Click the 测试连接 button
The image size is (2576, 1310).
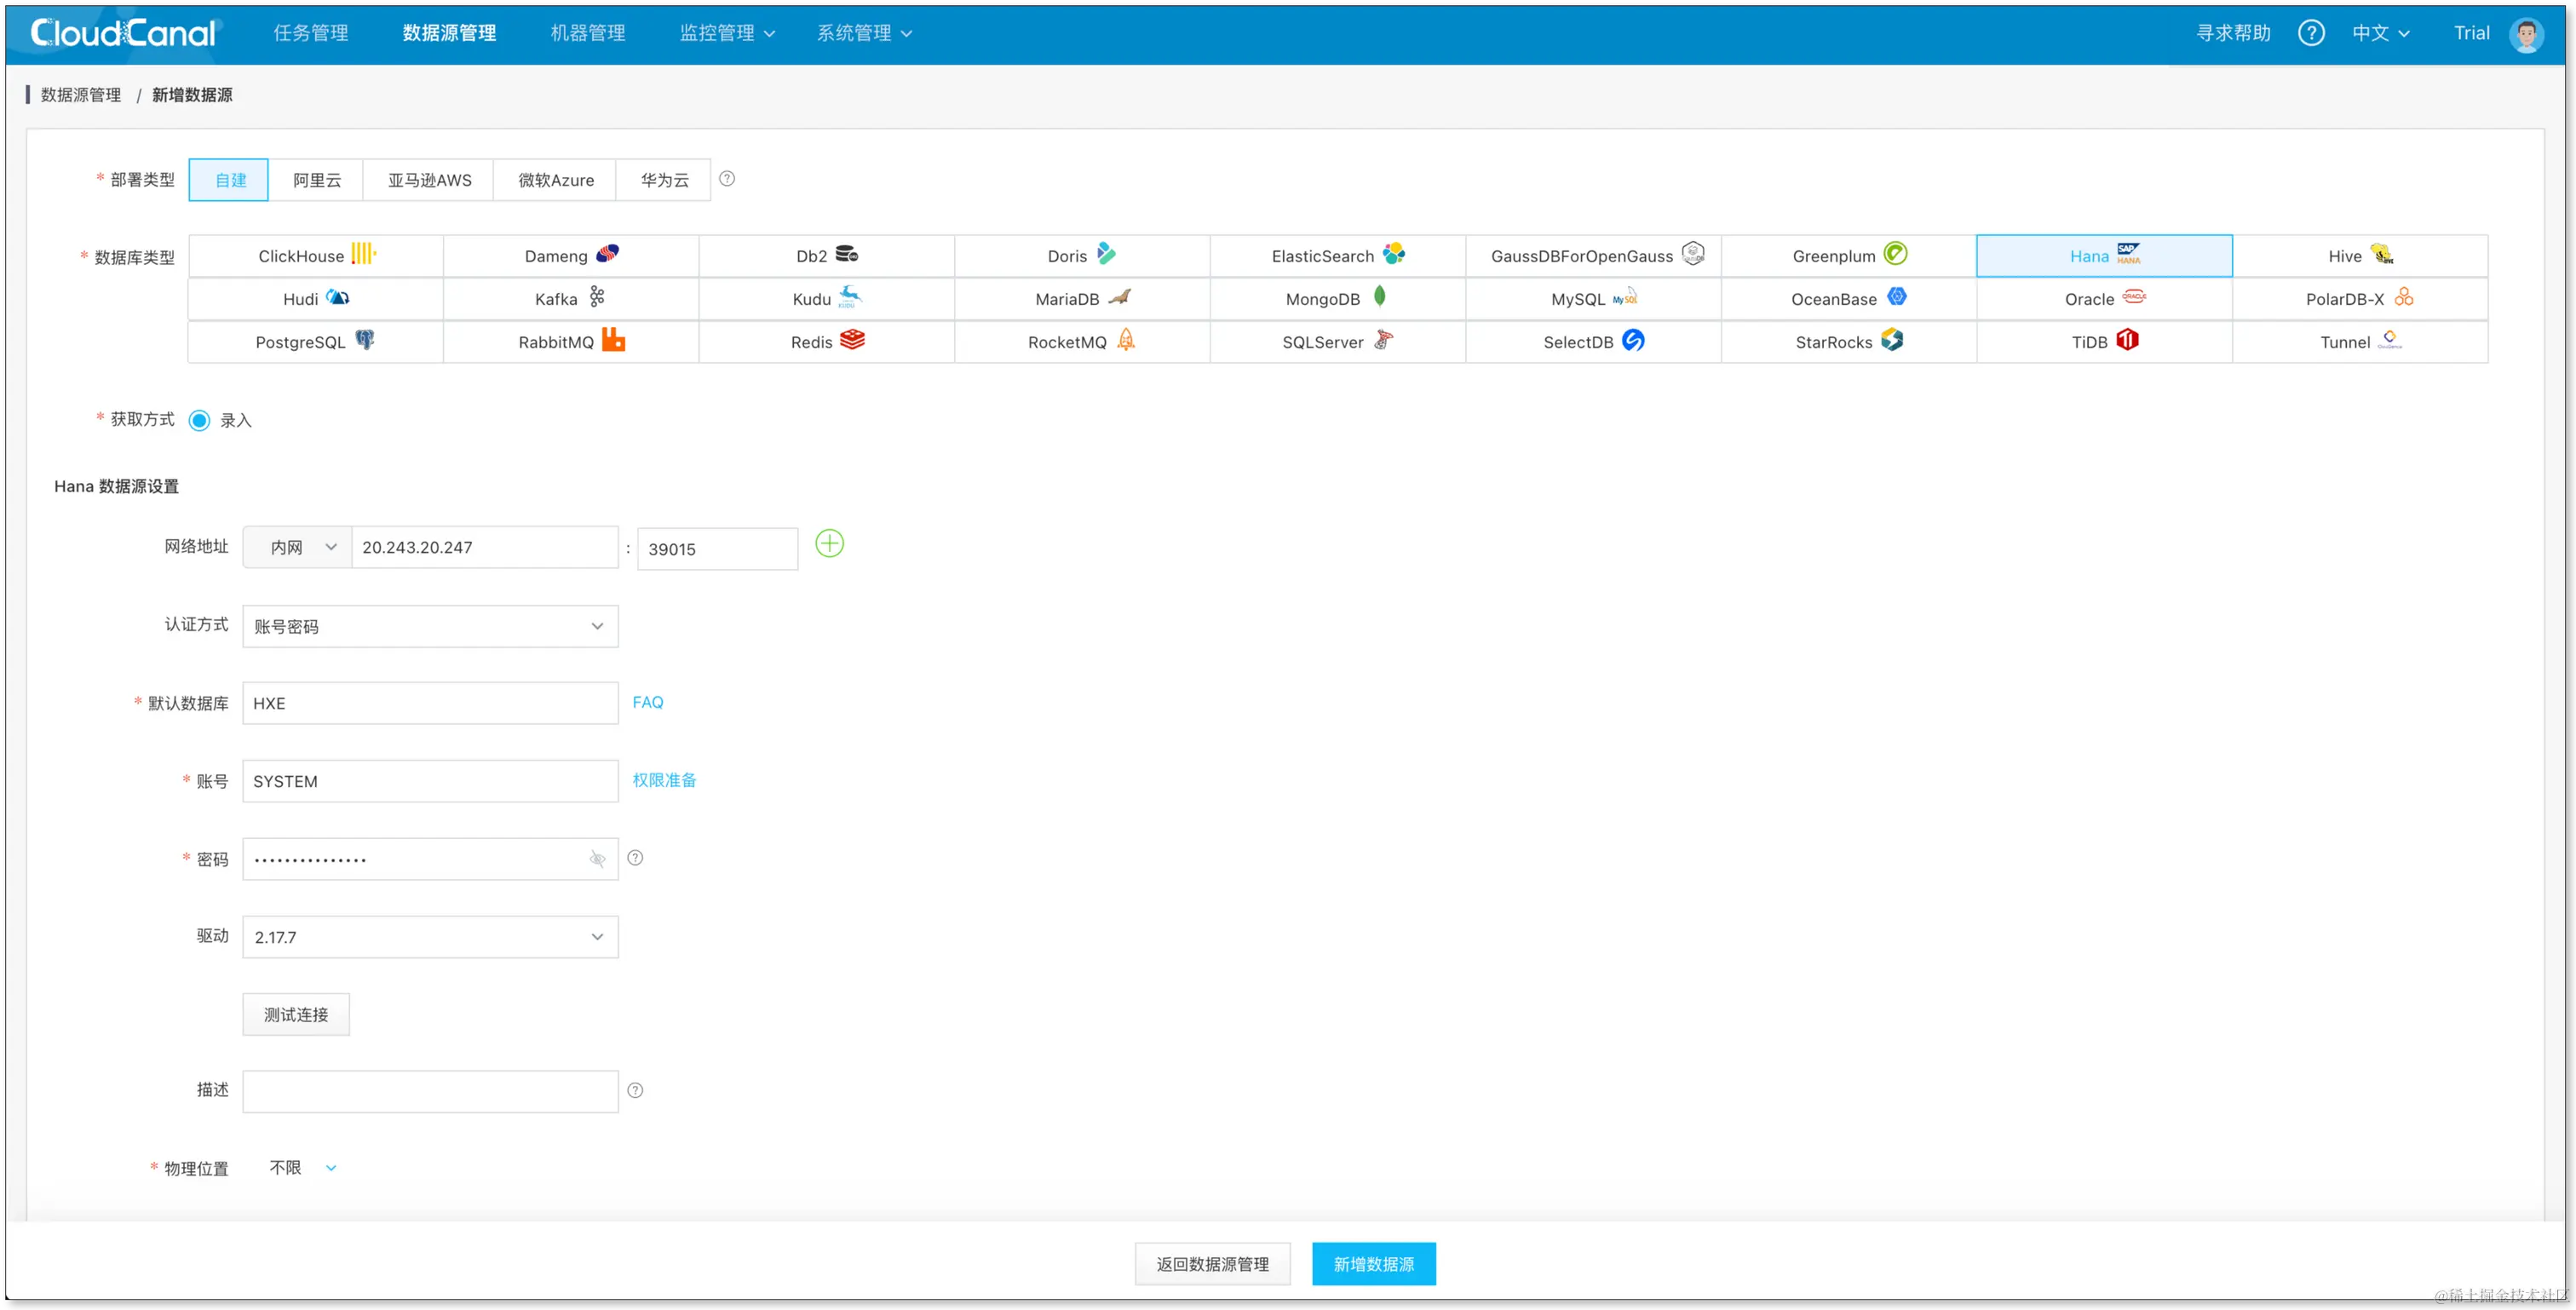[x=296, y=1015]
